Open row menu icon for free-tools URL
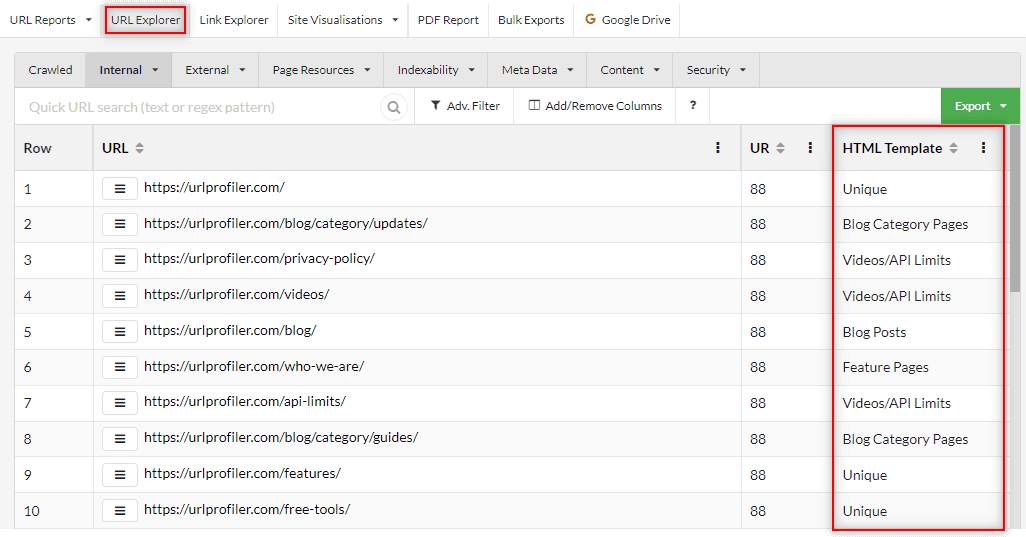 coord(120,511)
